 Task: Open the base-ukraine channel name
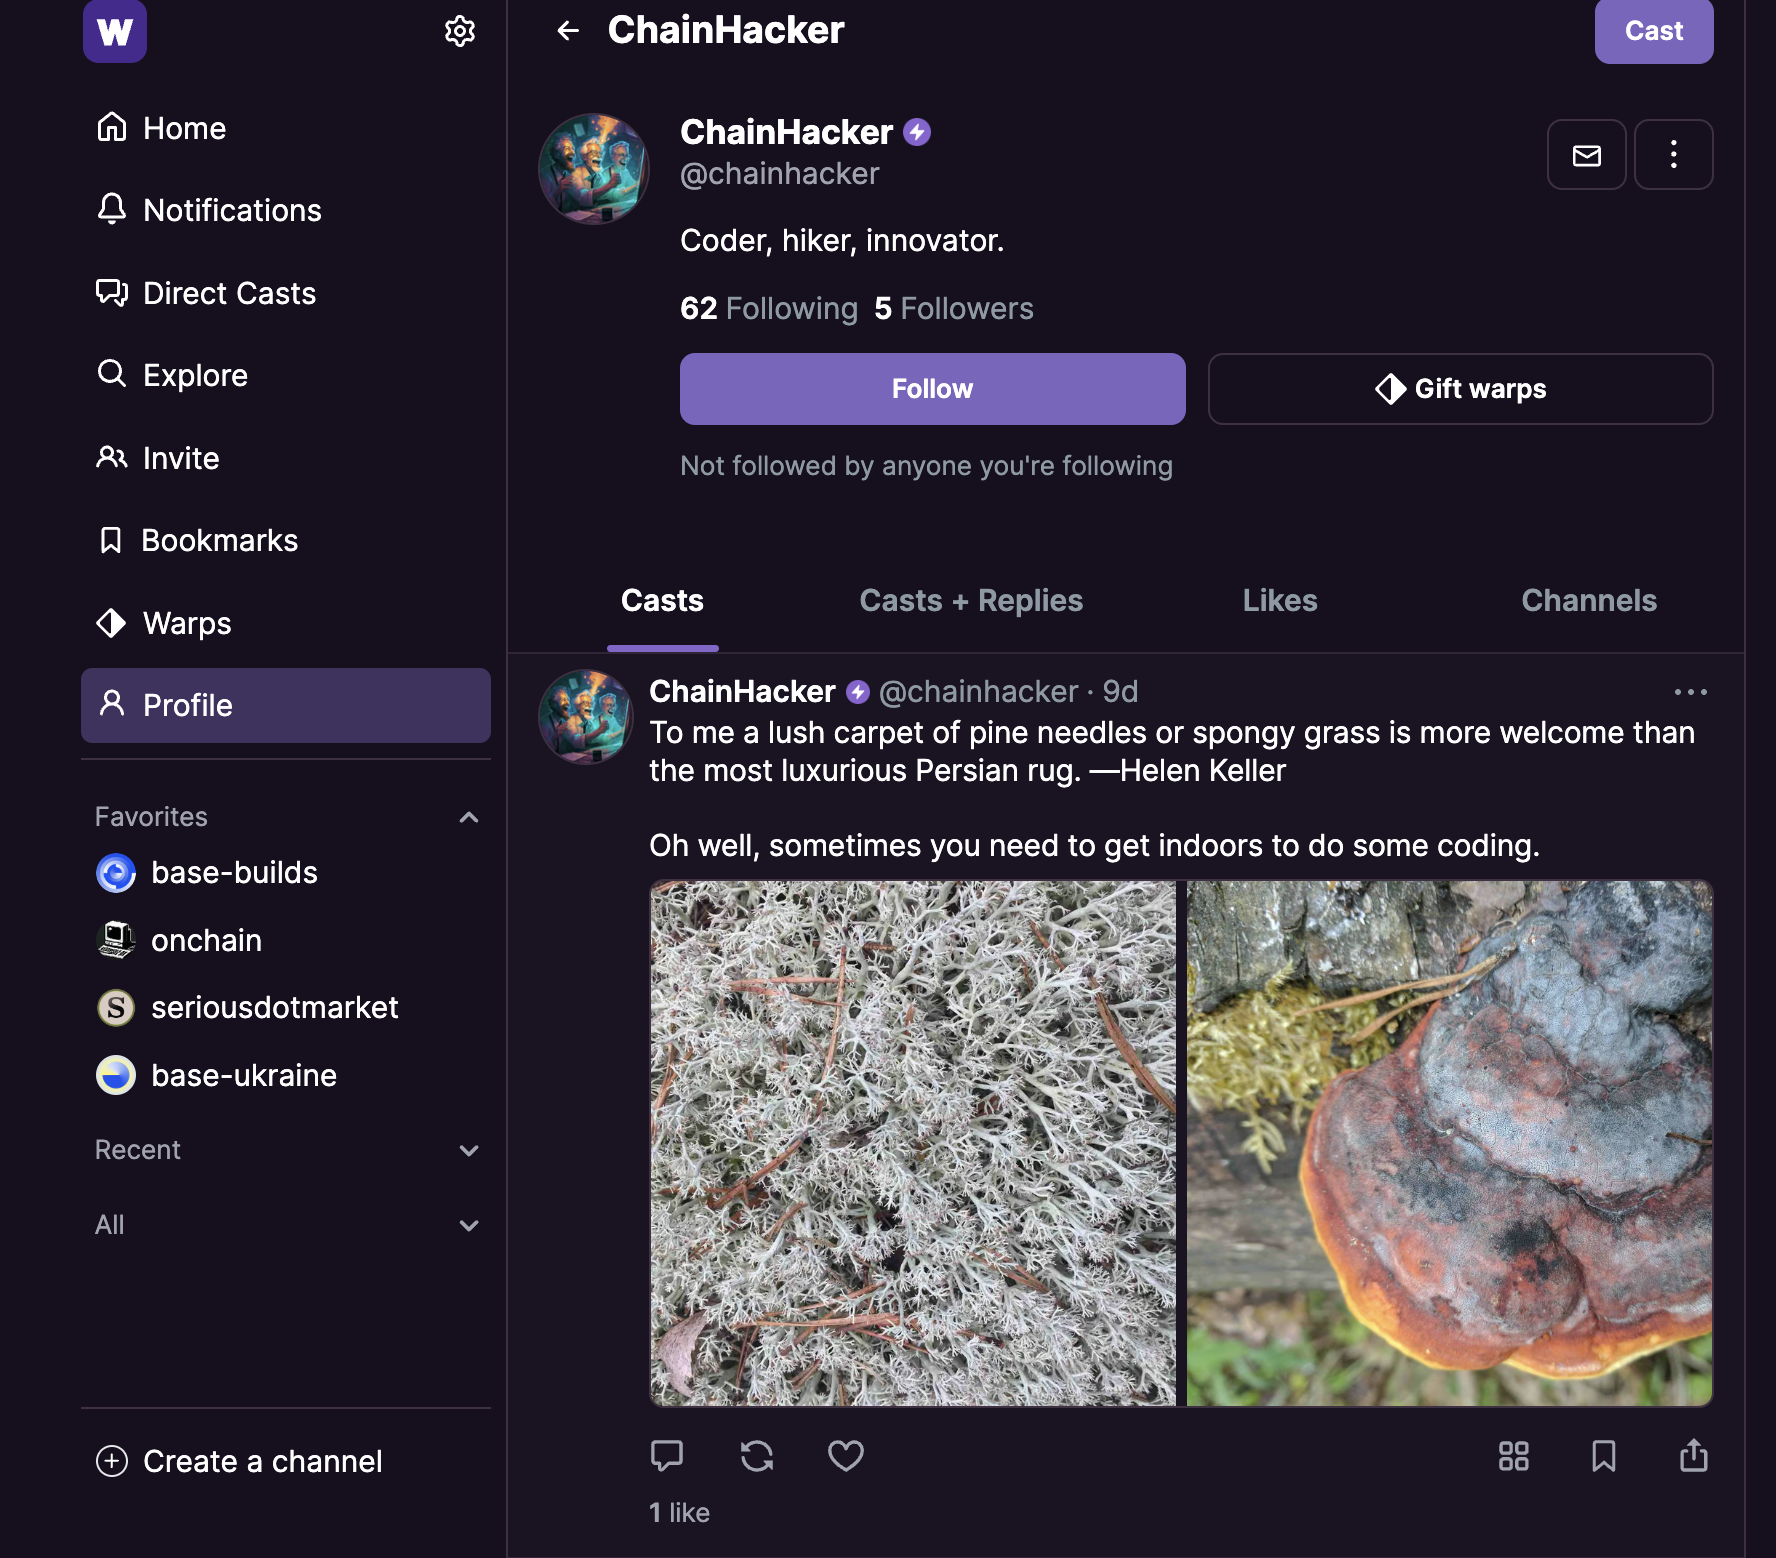(244, 1075)
